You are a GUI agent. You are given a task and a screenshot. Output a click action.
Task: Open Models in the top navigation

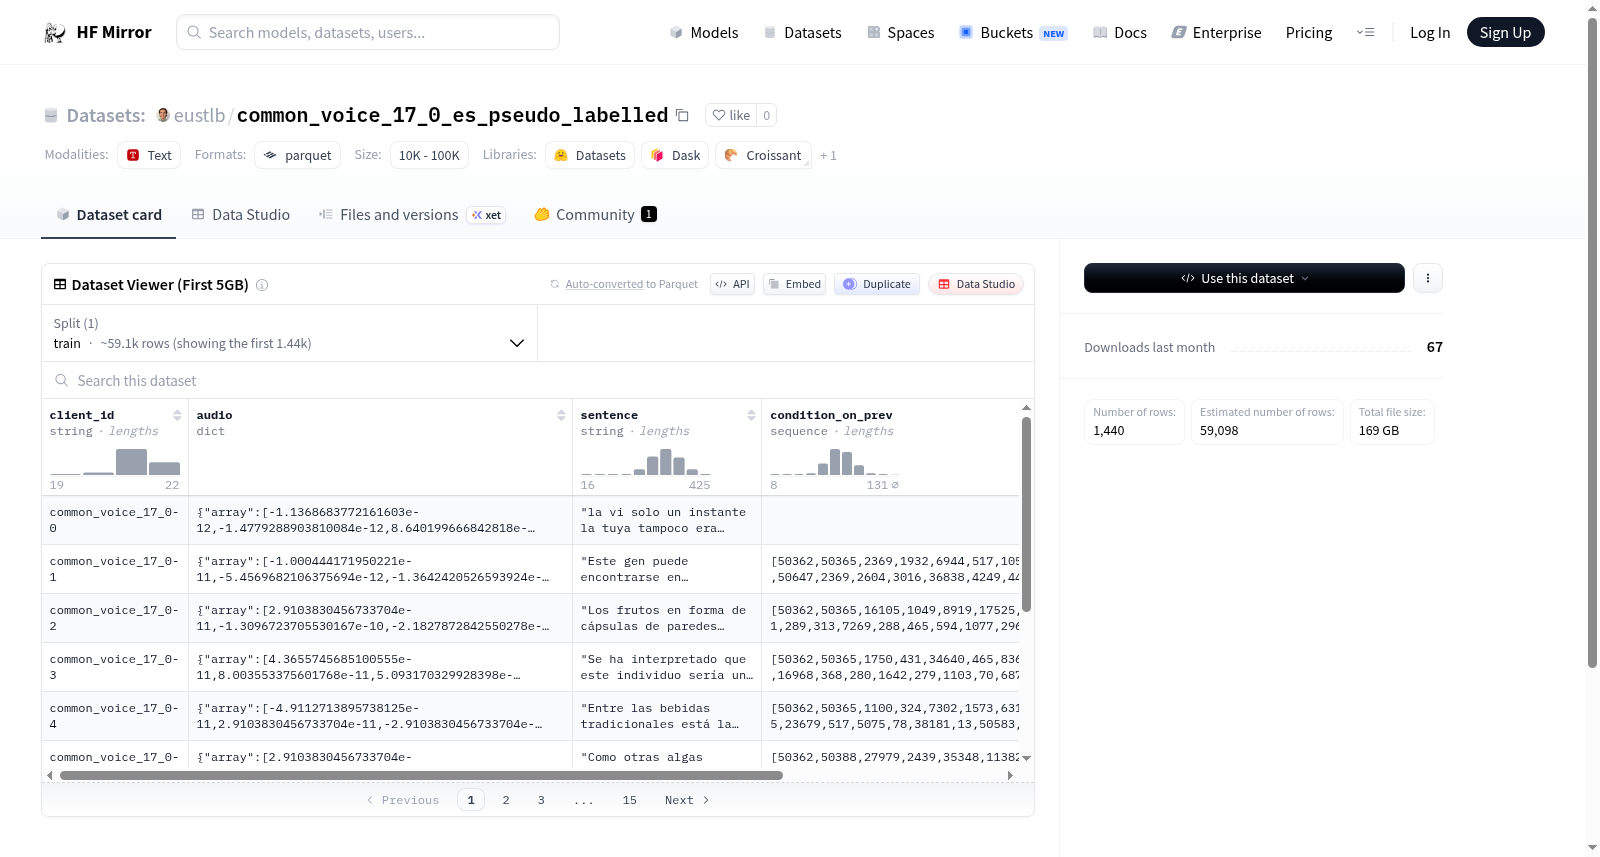click(704, 33)
